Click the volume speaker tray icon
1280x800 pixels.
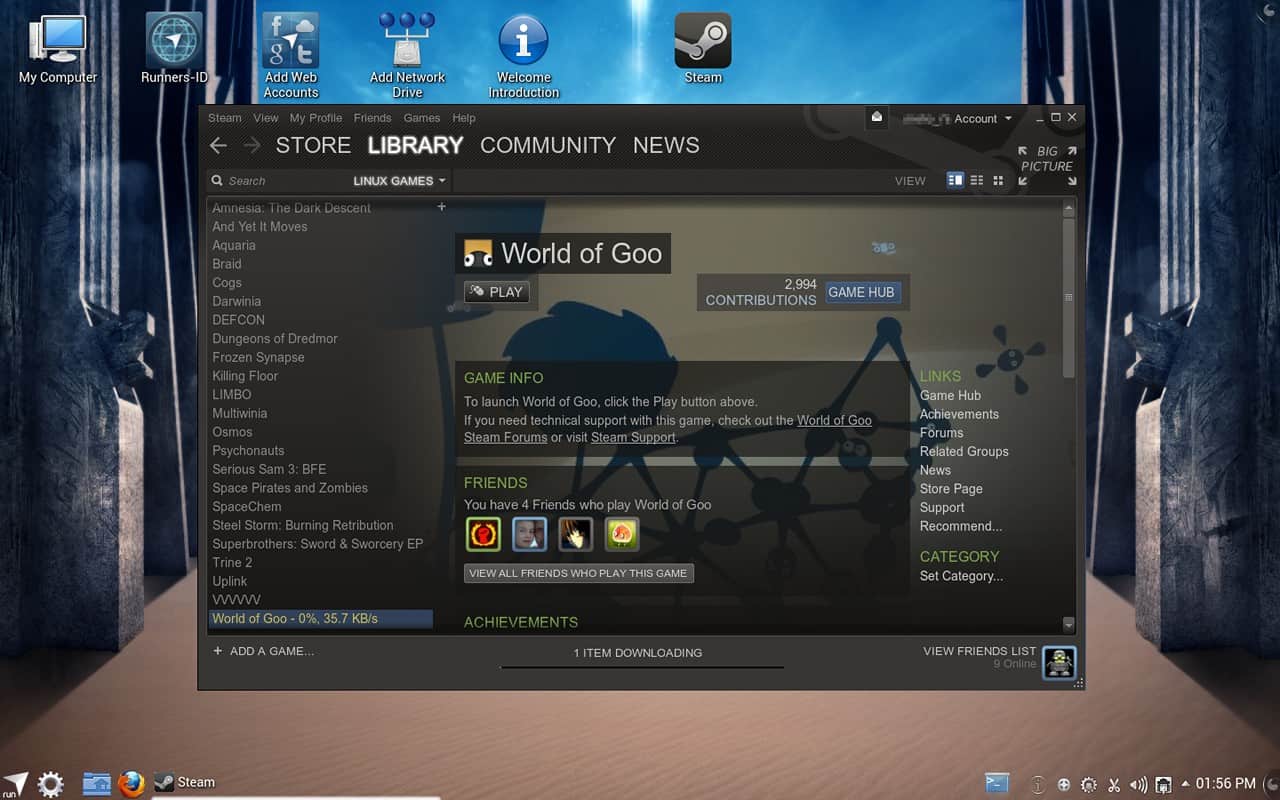pos(1138,784)
